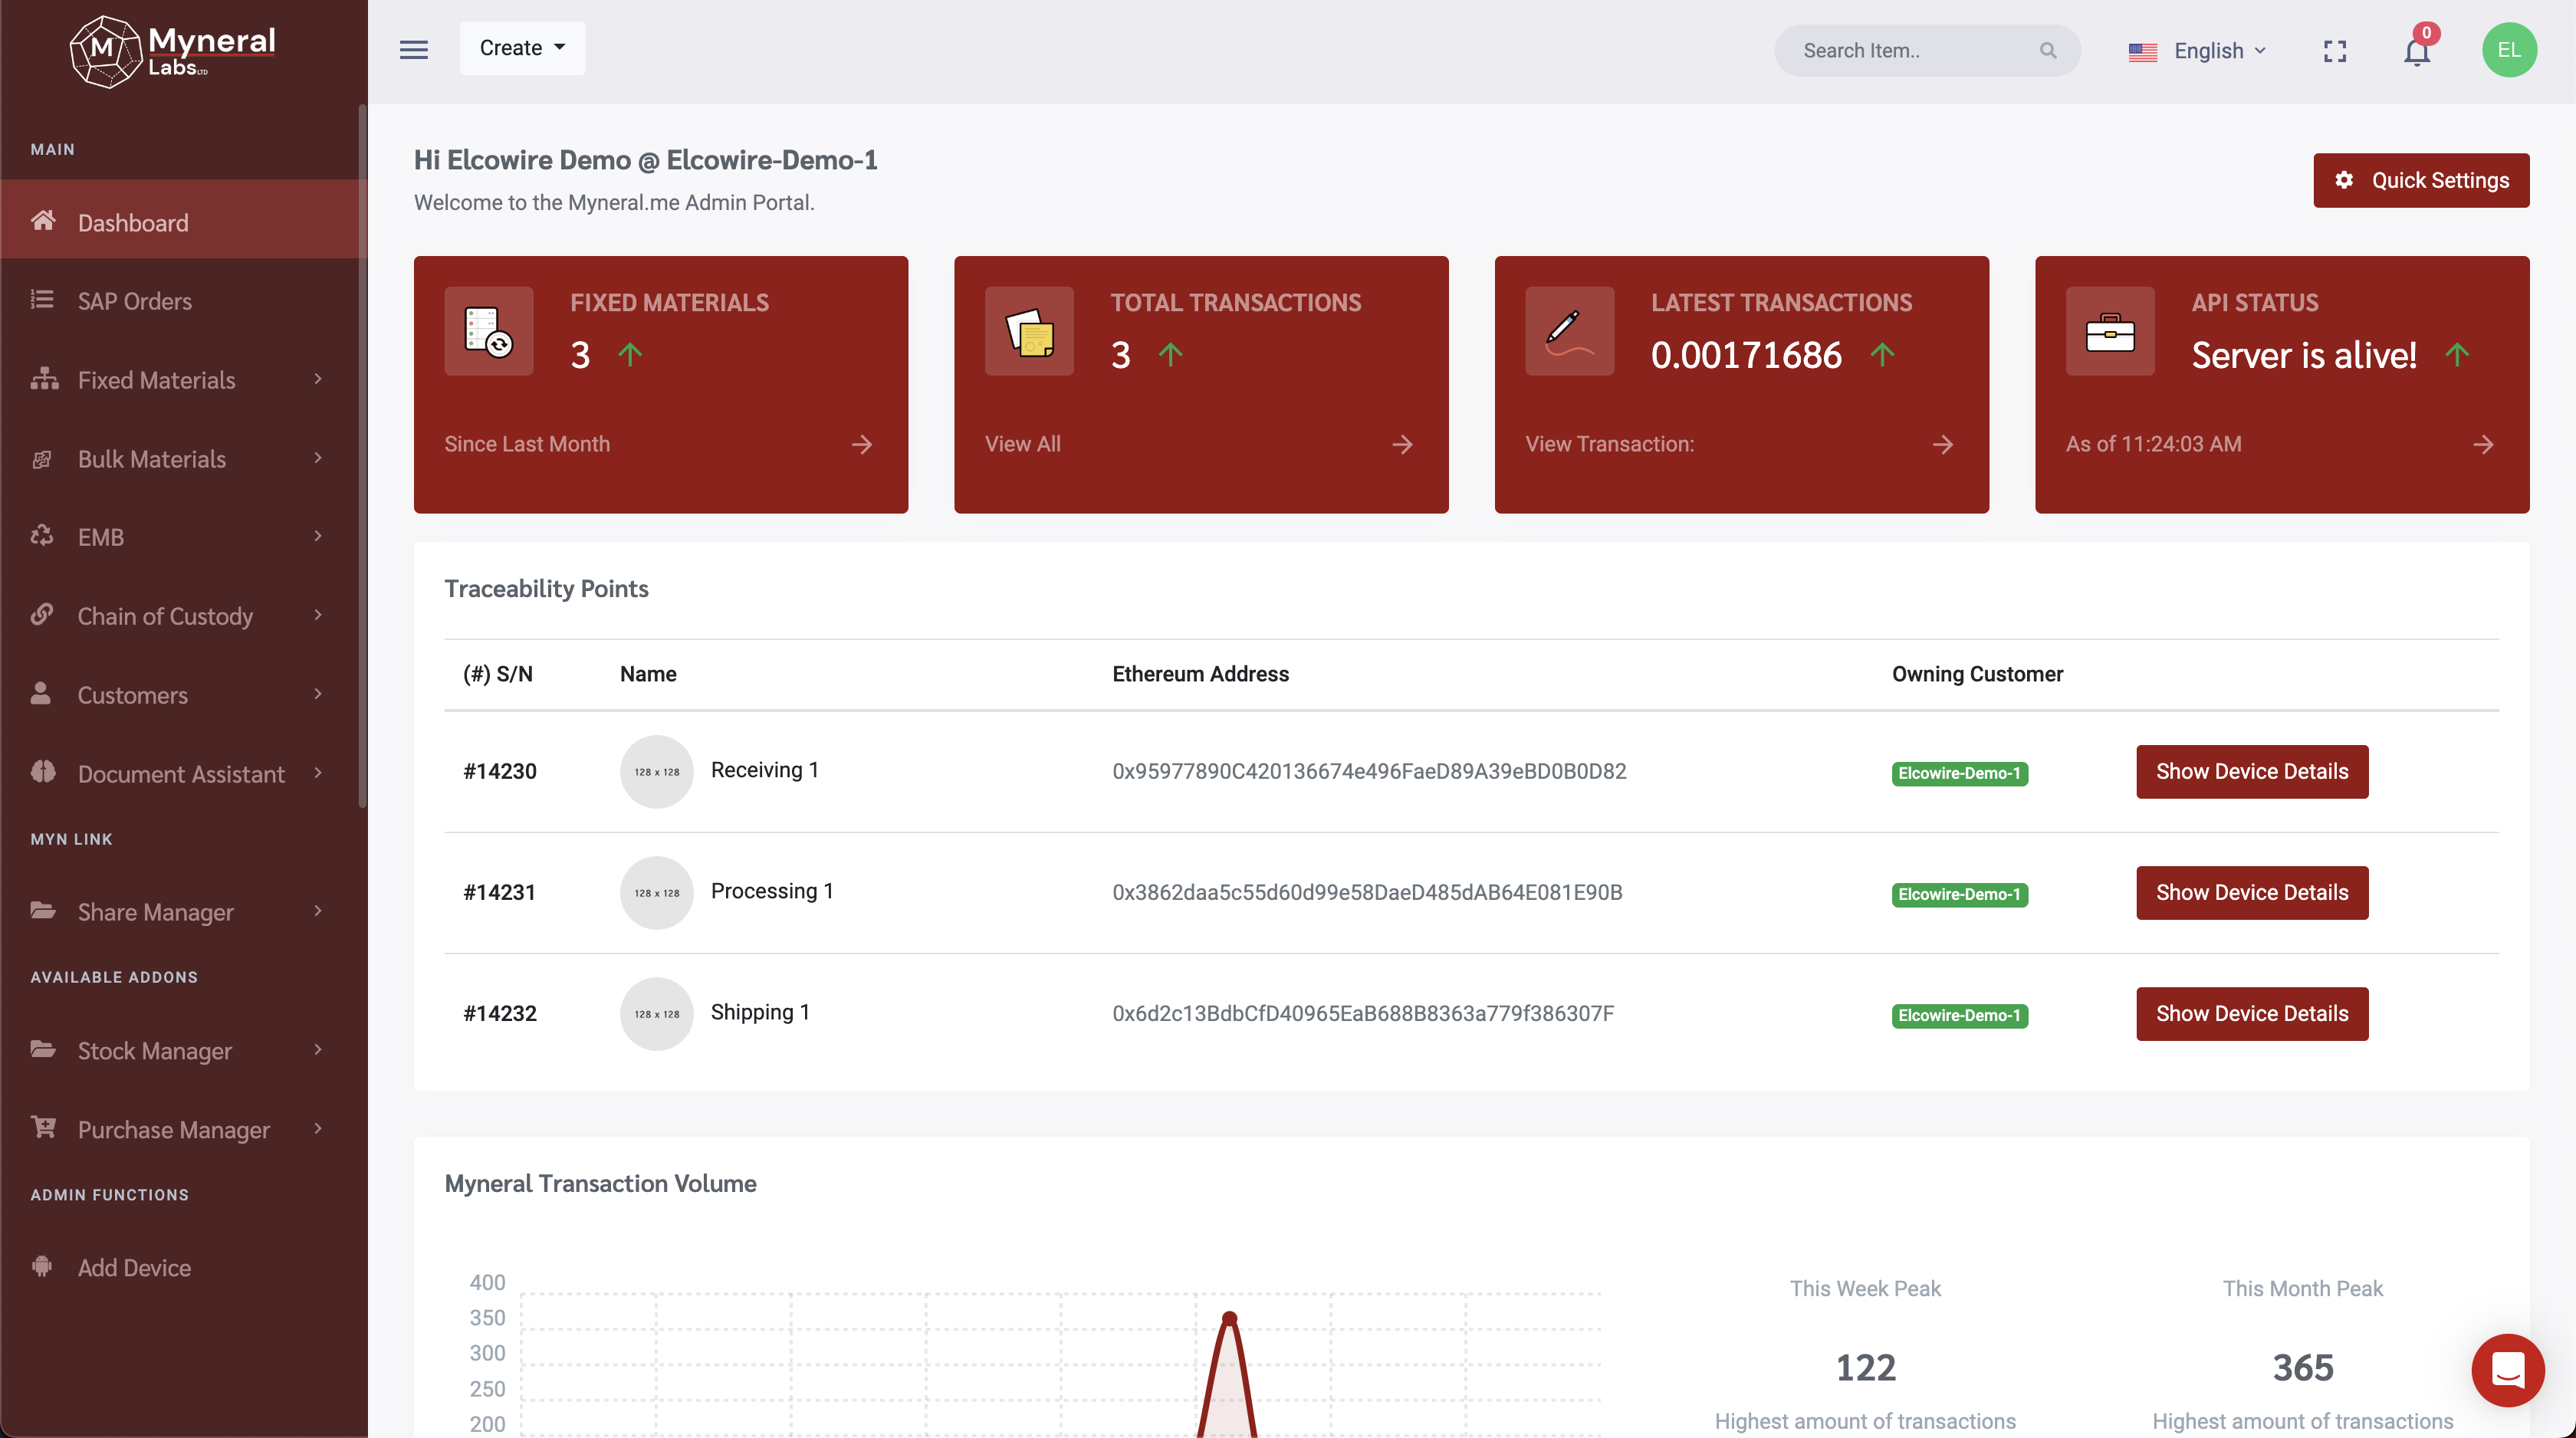Click the Customers person icon

point(40,693)
